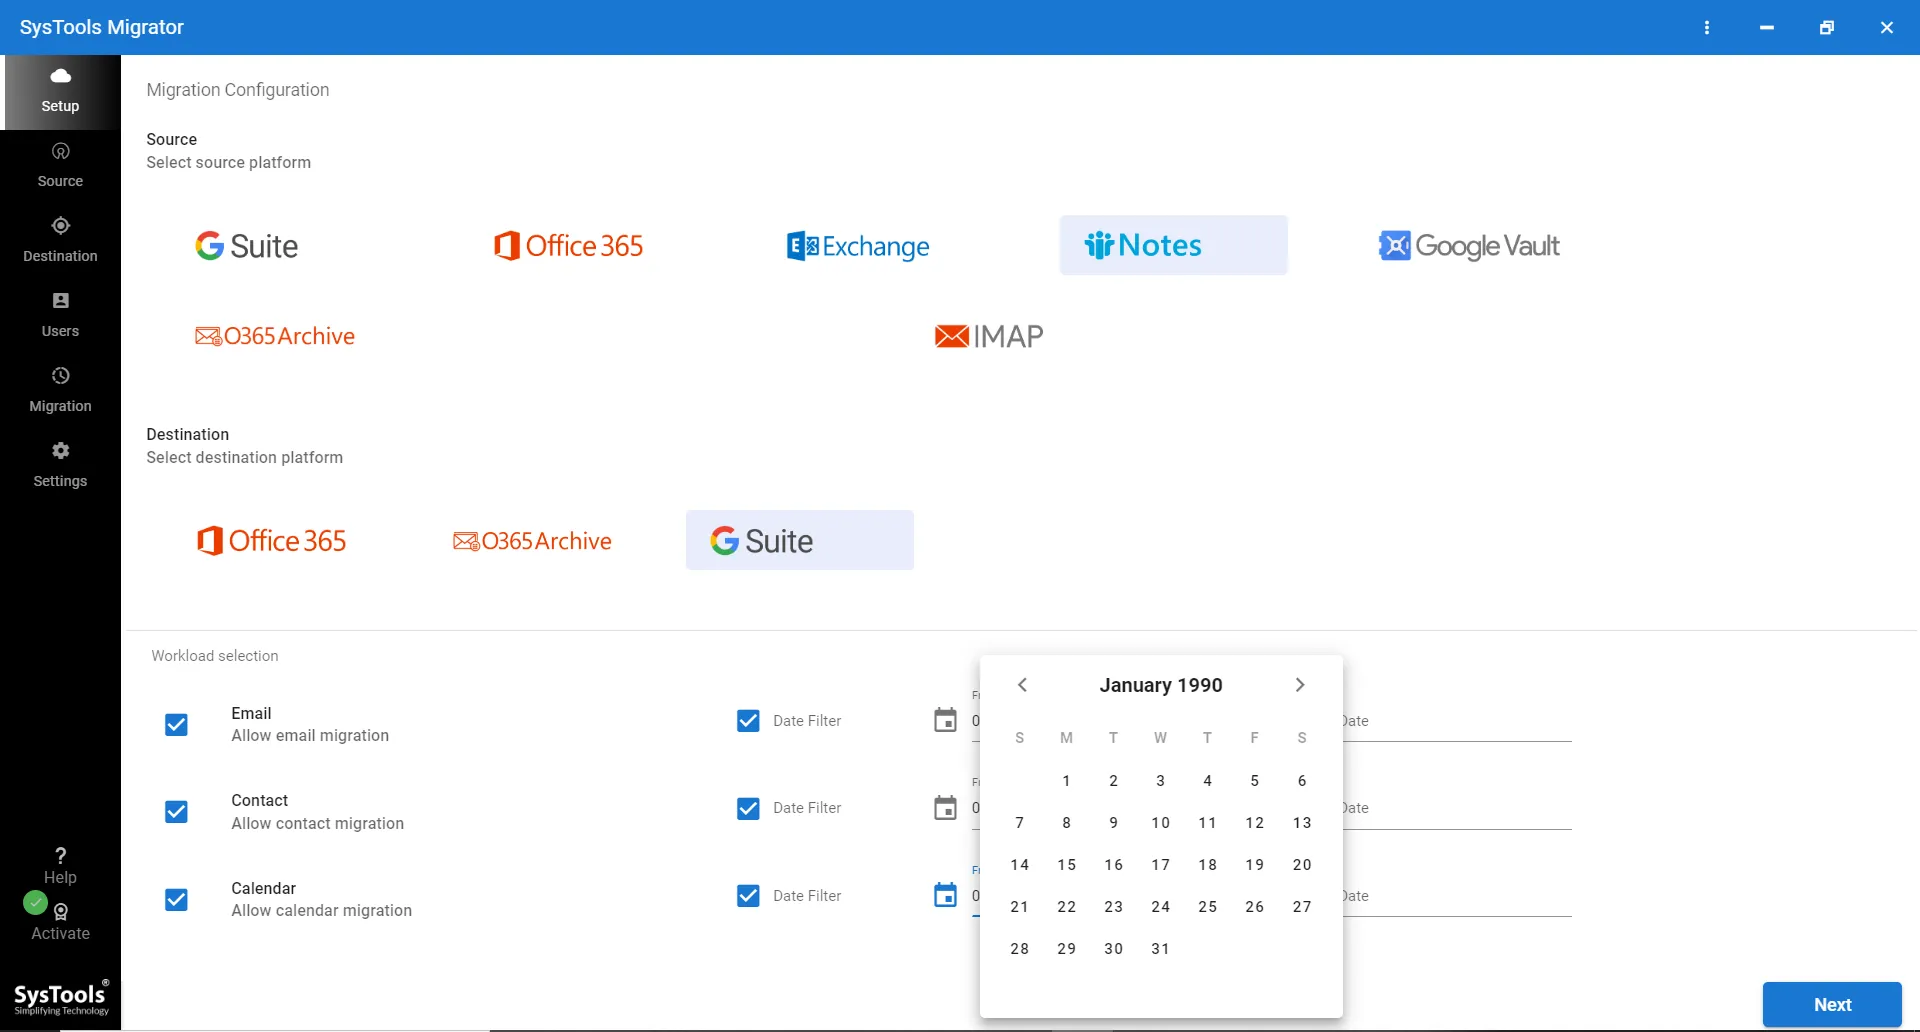Select Office 365 as source platform

point(569,245)
